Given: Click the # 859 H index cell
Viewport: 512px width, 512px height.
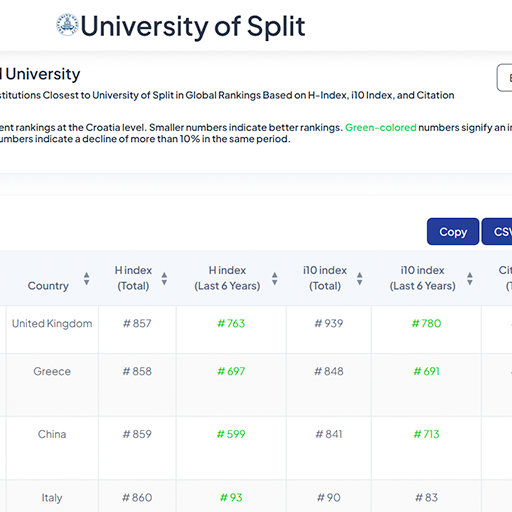Looking at the screenshot, I should tap(137, 448).
